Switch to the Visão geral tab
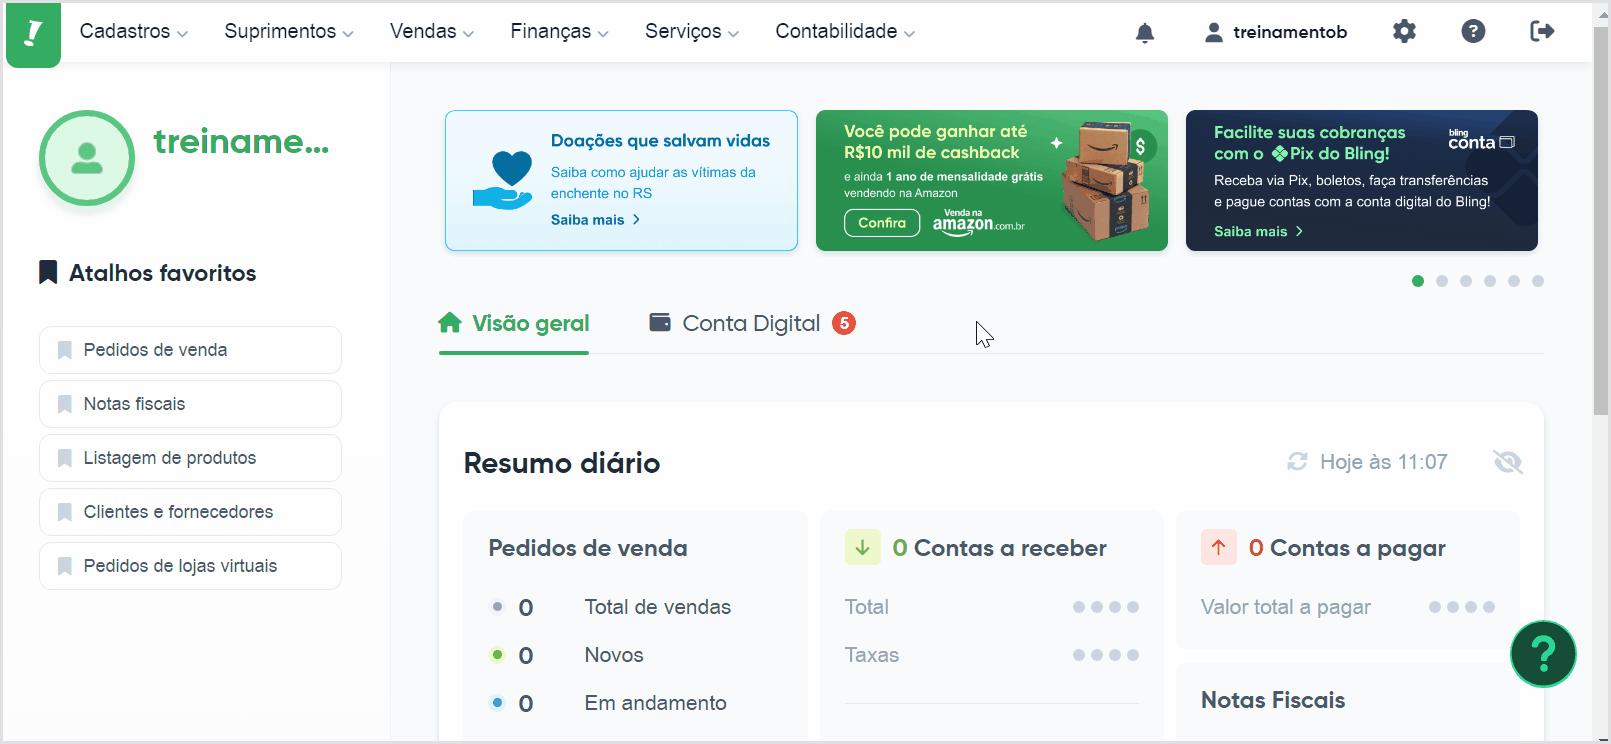1611x744 pixels. 514,323
